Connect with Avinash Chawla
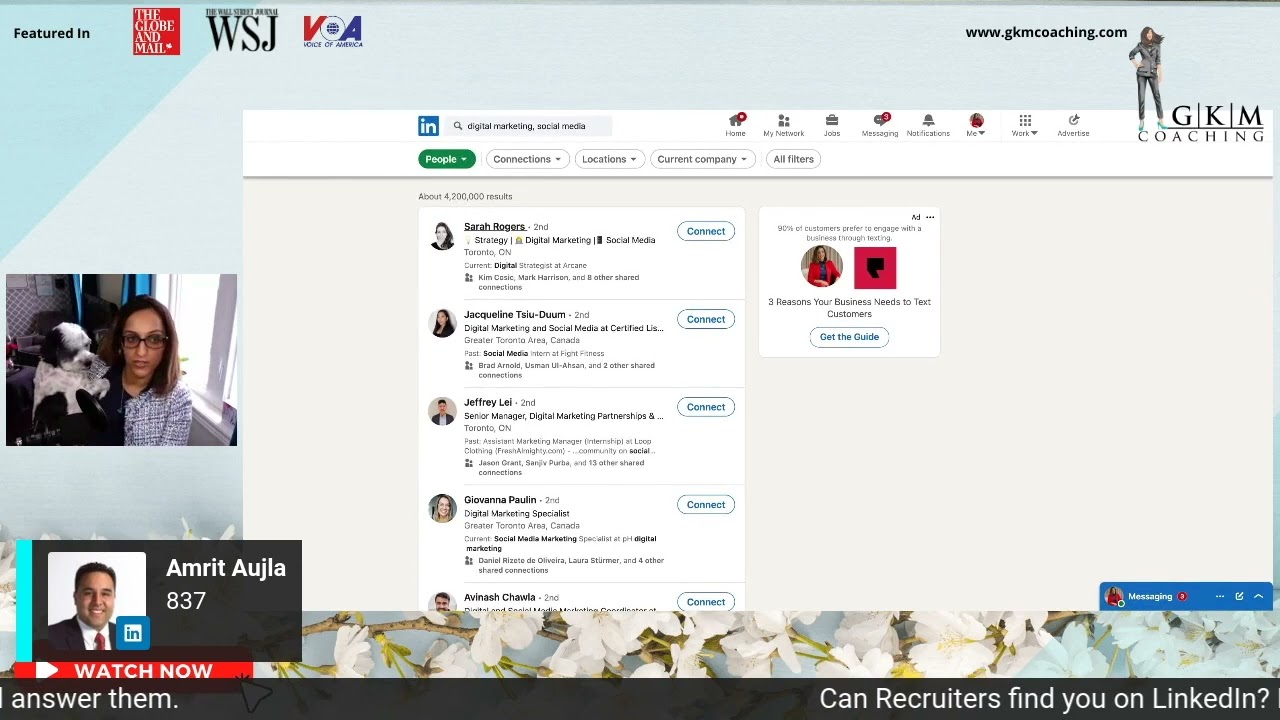The width and height of the screenshot is (1280, 720). tap(706, 602)
